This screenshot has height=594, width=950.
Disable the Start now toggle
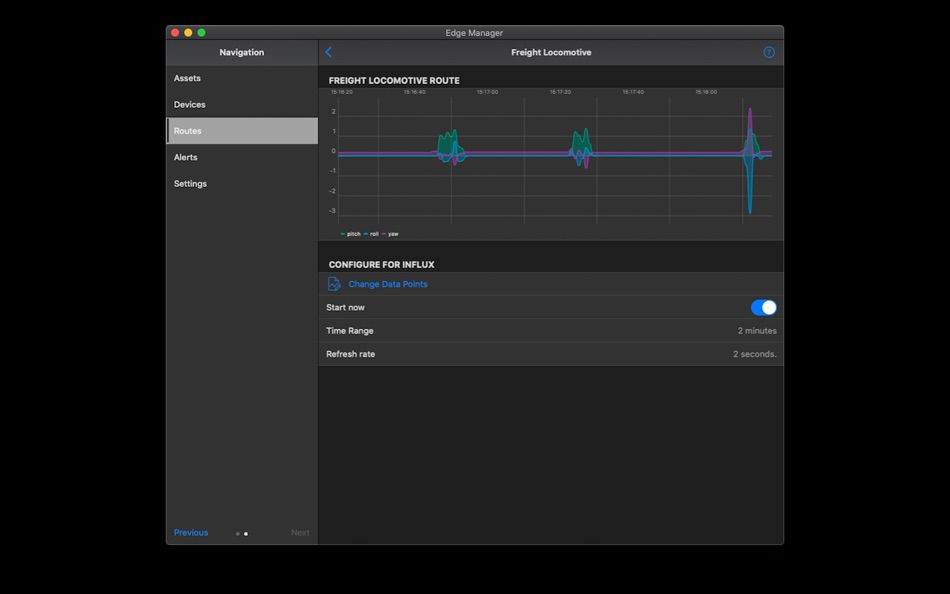pos(763,307)
